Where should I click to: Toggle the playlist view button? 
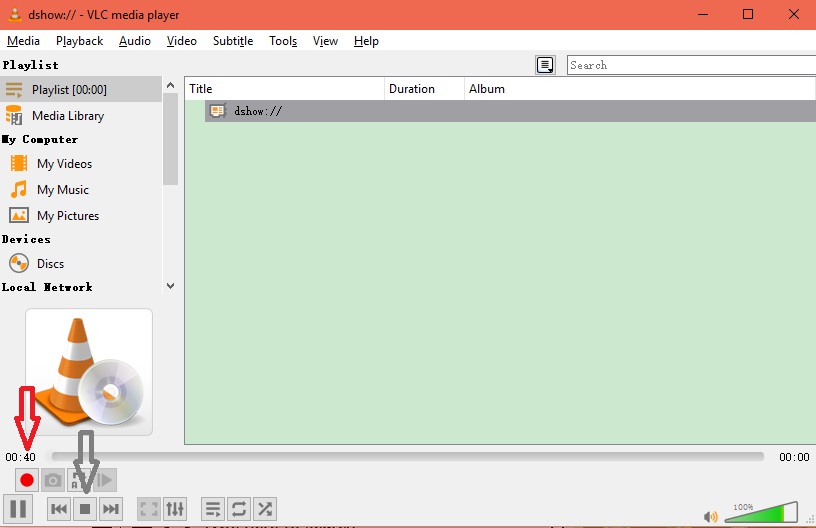coord(213,509)
